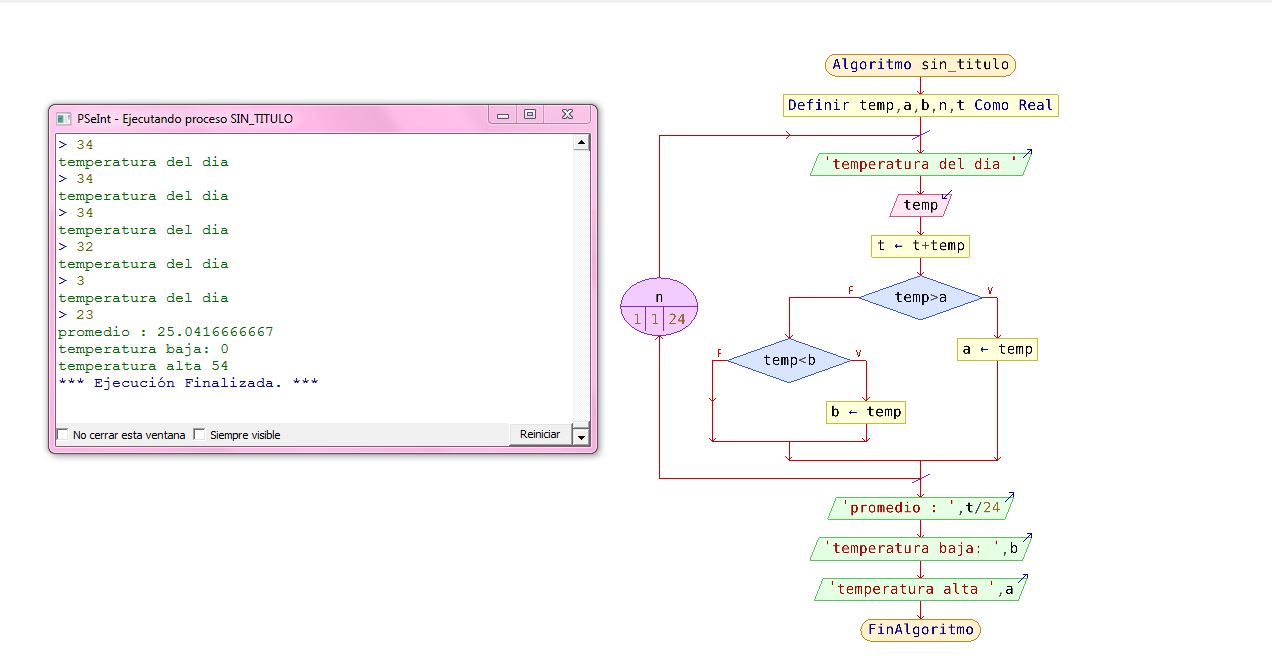Click the "b ← temp" assignment block

pyautogui.click(x=865, y=411)
